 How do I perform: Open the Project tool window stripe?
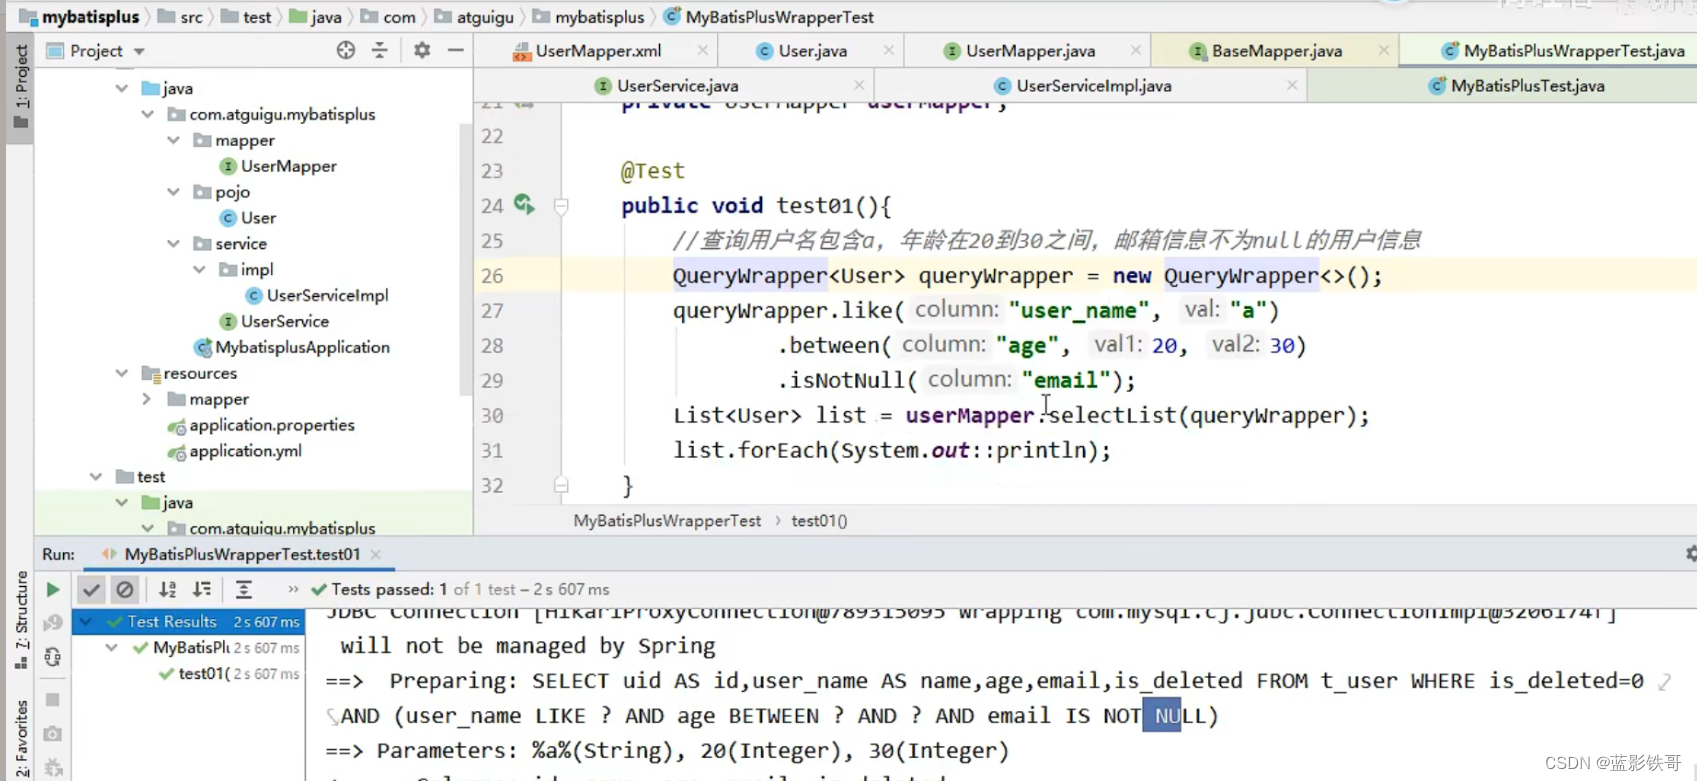pyautogui.click(x=21, y=88)
